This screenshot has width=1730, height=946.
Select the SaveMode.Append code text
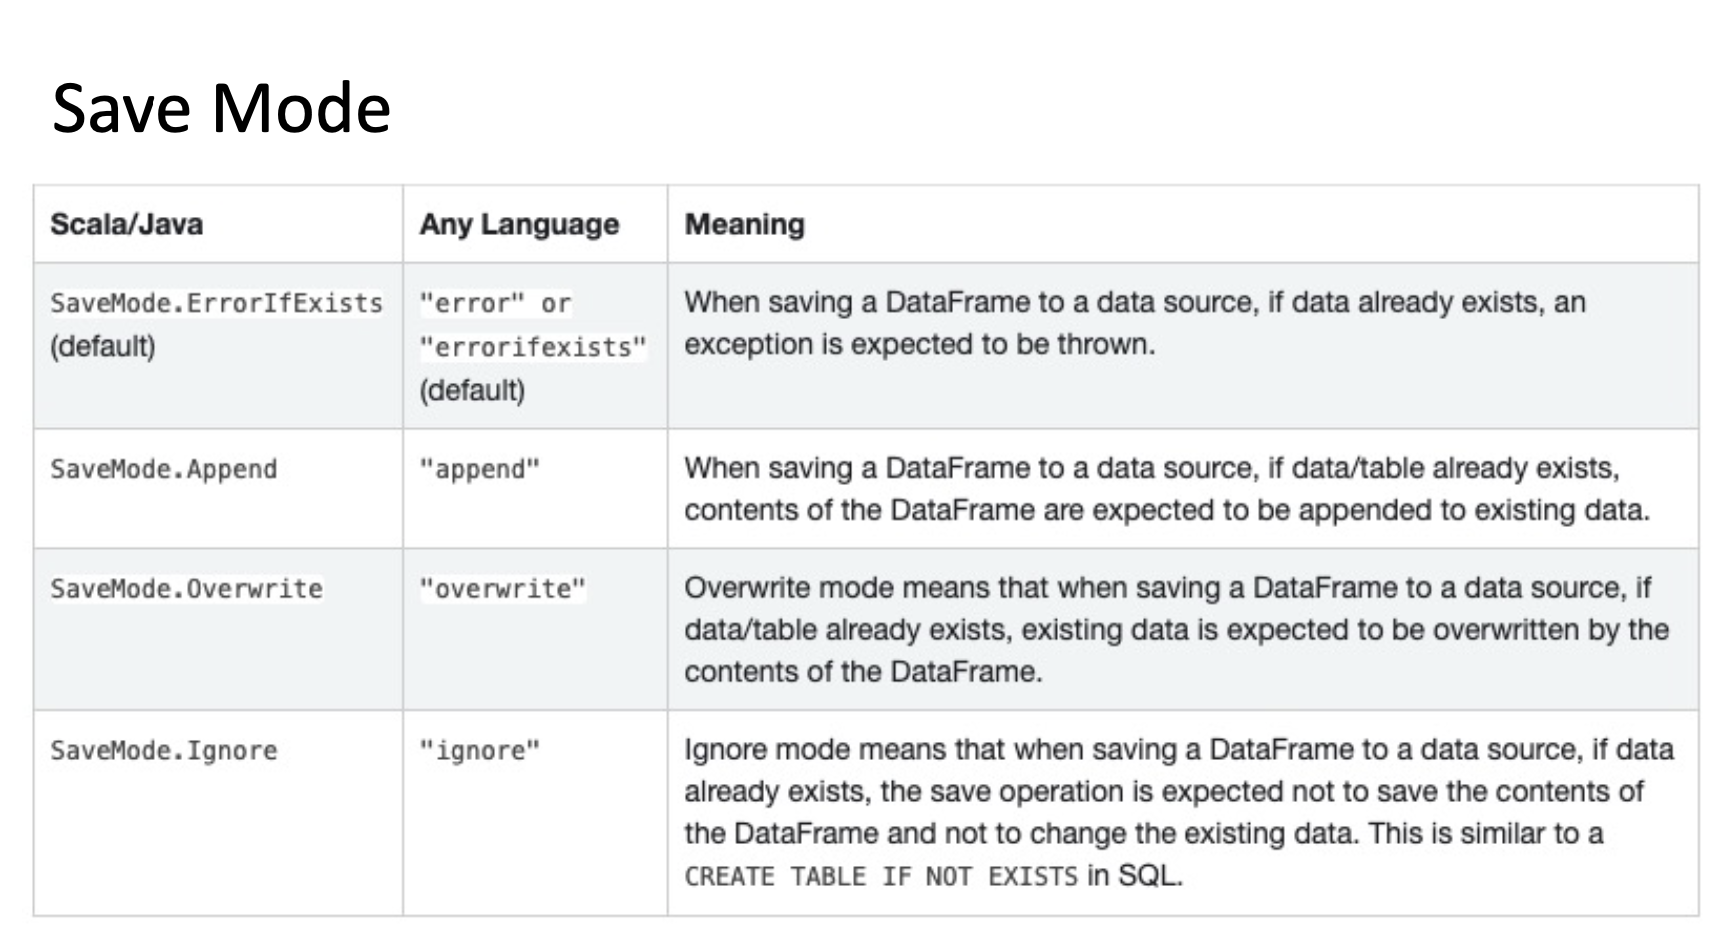164,469
